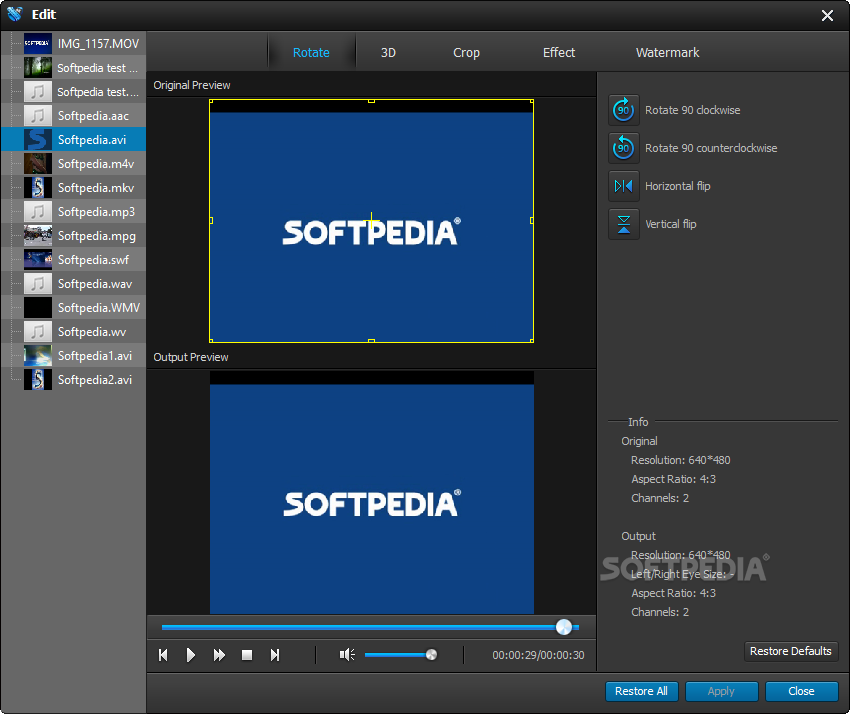Click the music note icon for Softpedia.wav
Image resolution: width=850 pixels, height=714 pixels.
(38, 284)
